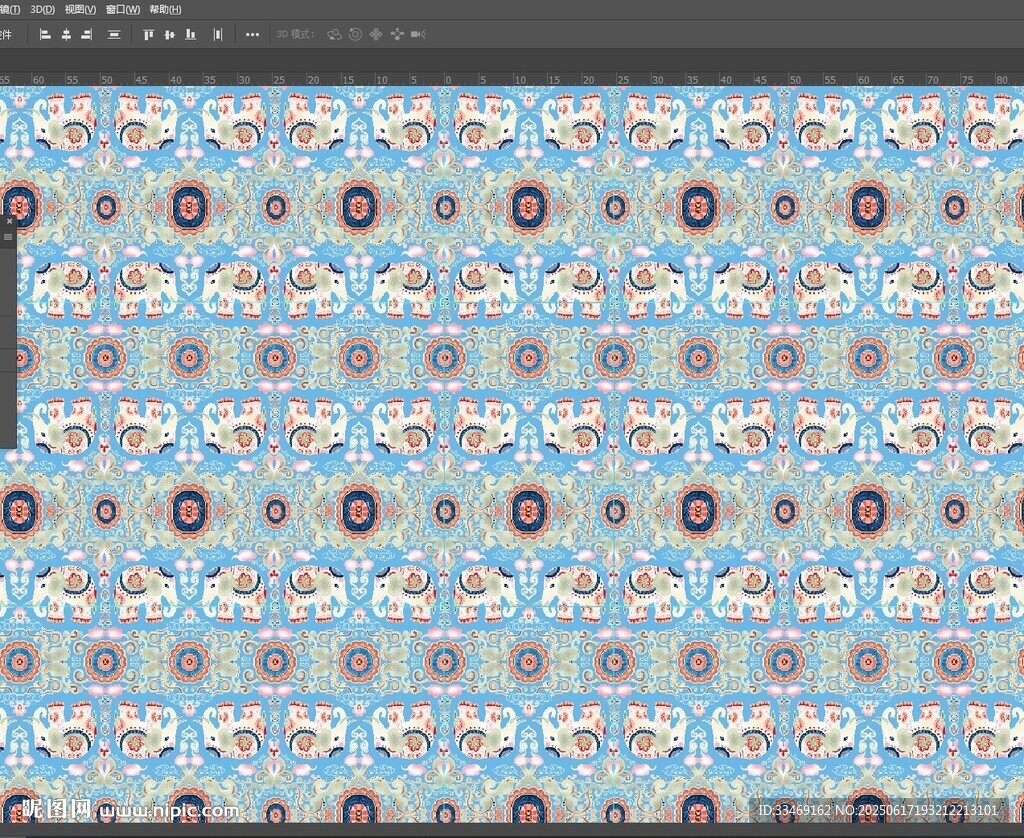The width and height of the screenshot is (1024, 838).
Task: Select the 3D pan mode icon
Action: (376, 34)
